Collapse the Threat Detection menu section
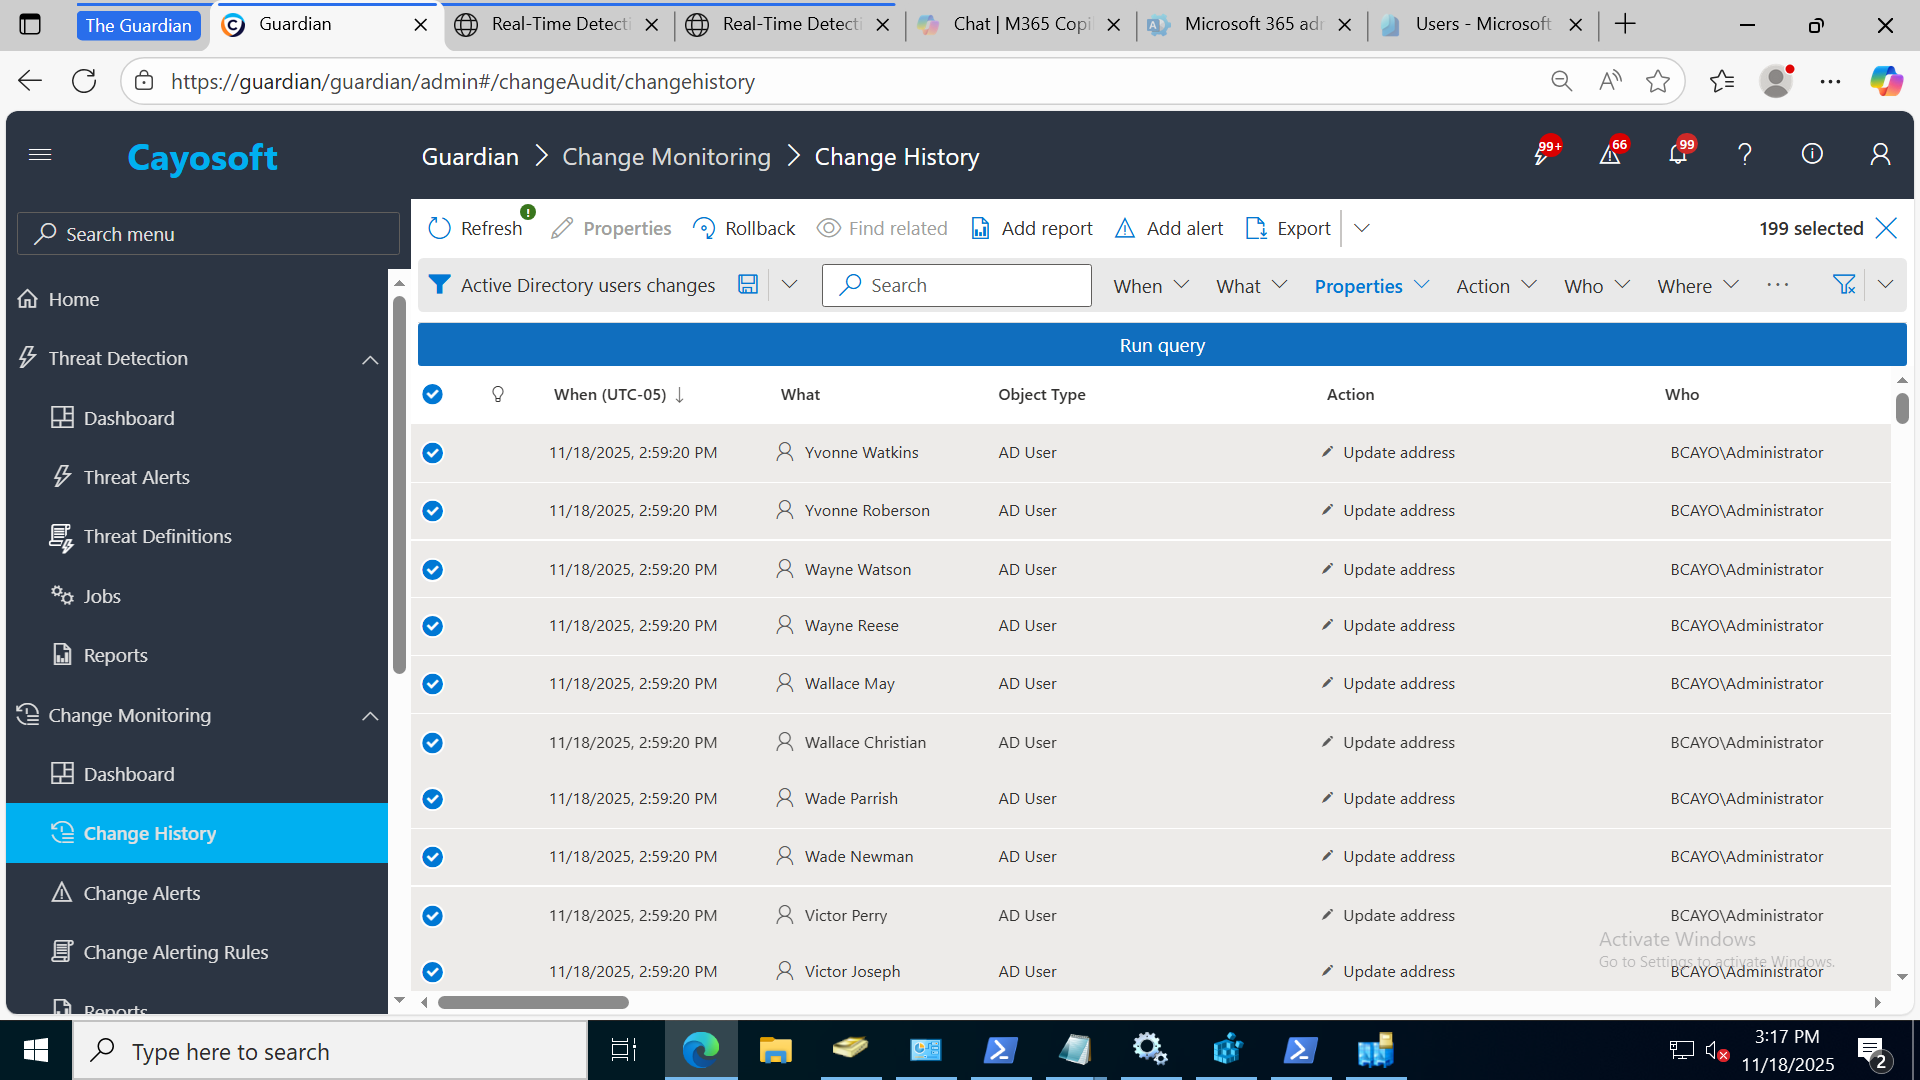 (x=370, y=359)
